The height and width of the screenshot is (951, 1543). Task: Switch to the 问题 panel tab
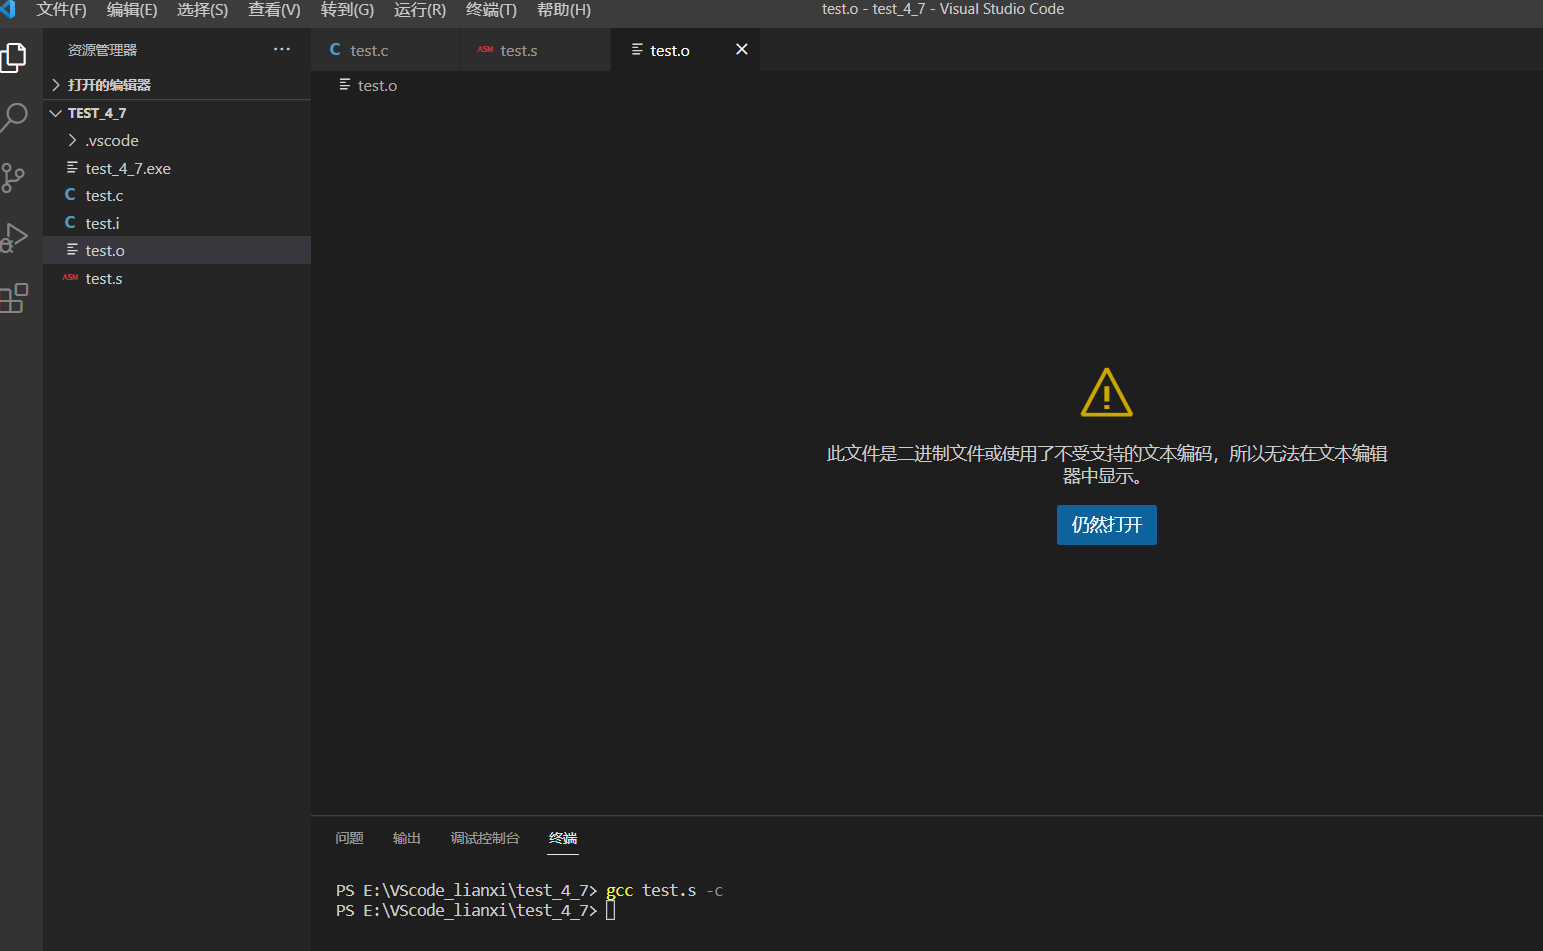349,838
